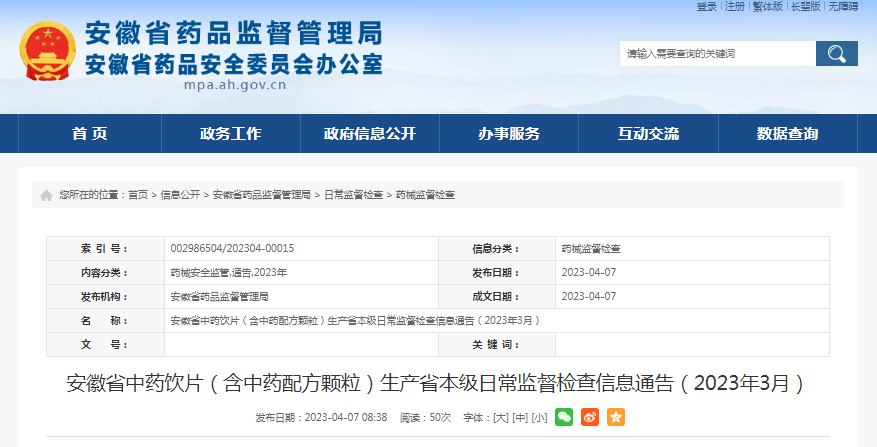
Task: Click 信息公开 in the breadcrumb
Action: tap(180, 195)
